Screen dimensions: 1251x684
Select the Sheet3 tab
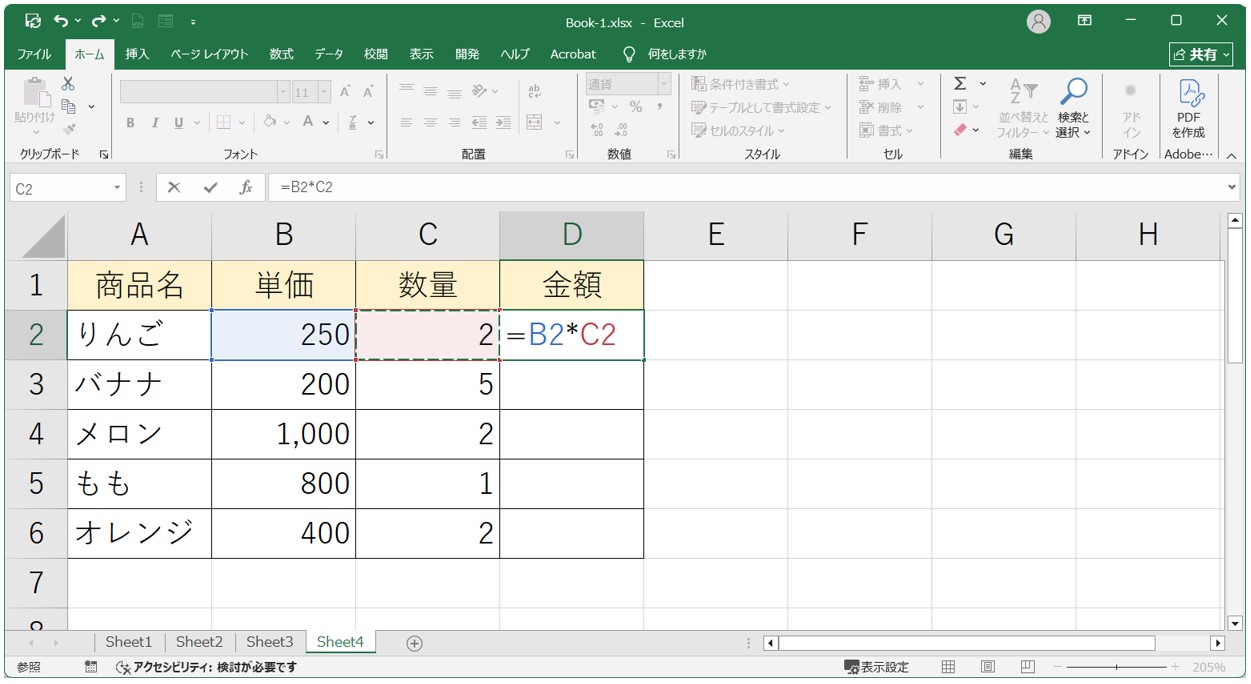click(x=270, y=642)
